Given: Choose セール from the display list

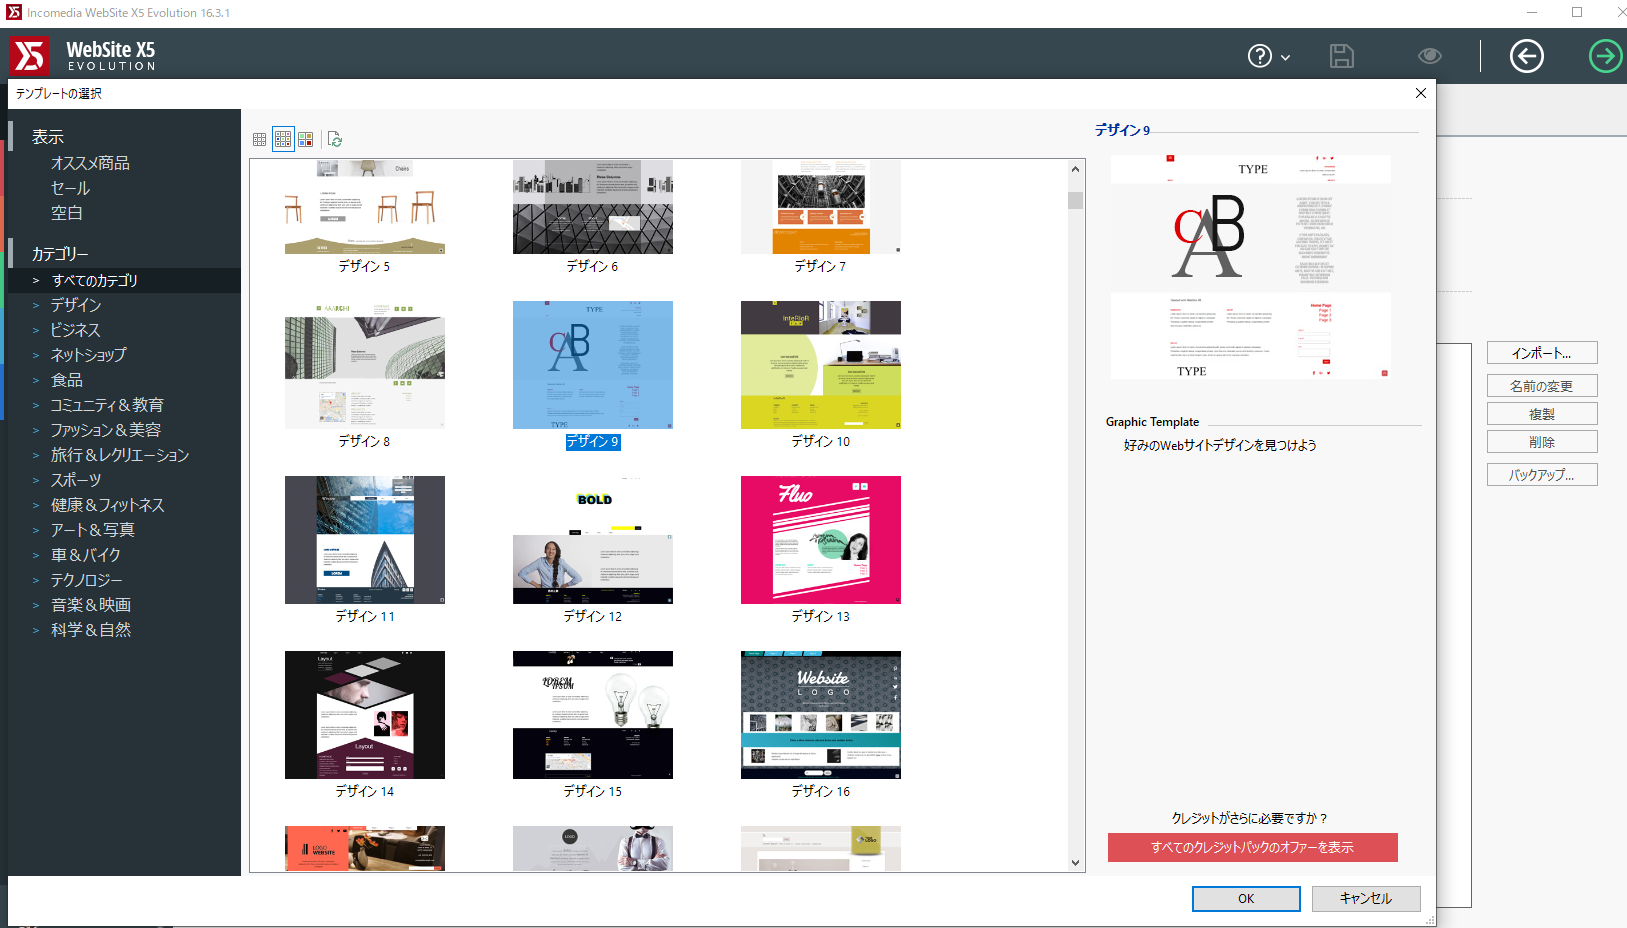Looking at the screenshot, I should [70, 188].
